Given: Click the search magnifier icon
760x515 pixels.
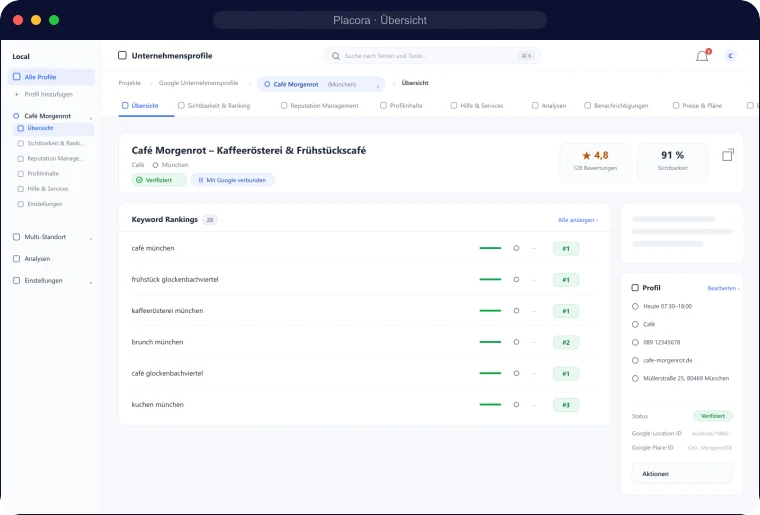Looking at the screenshot, I should tap(335, 56).
